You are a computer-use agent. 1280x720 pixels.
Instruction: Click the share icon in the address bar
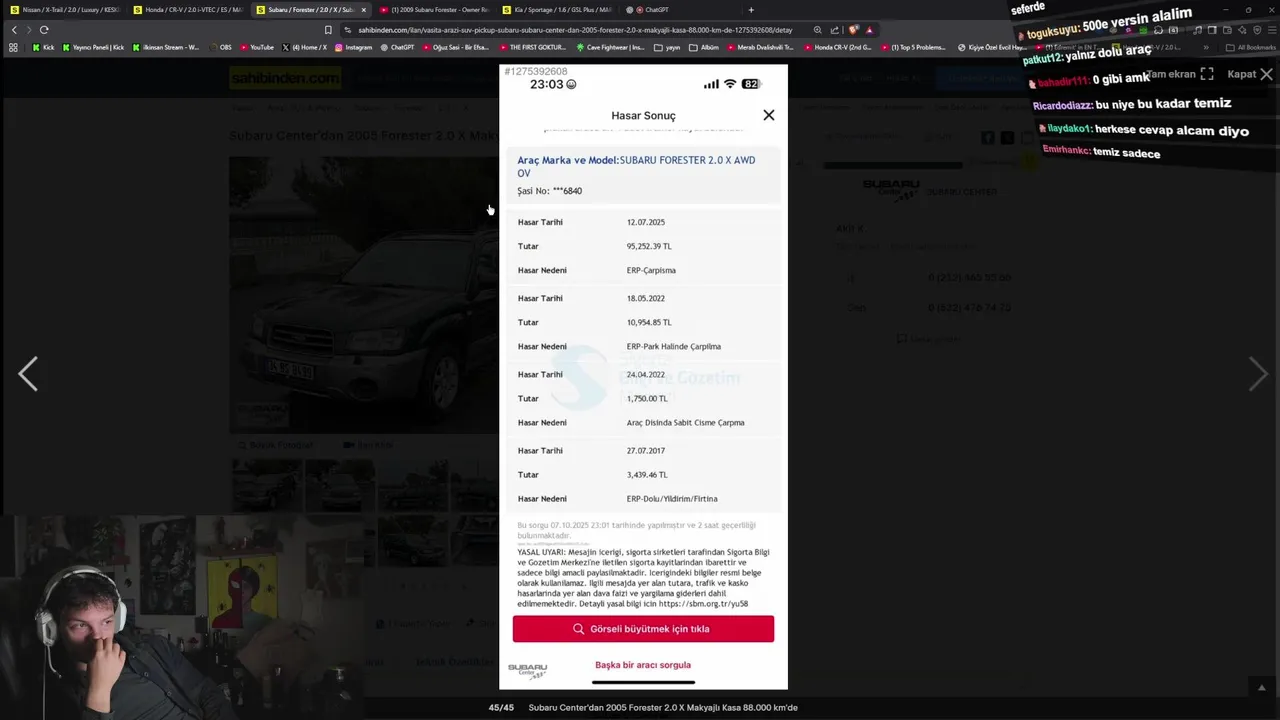835,30
